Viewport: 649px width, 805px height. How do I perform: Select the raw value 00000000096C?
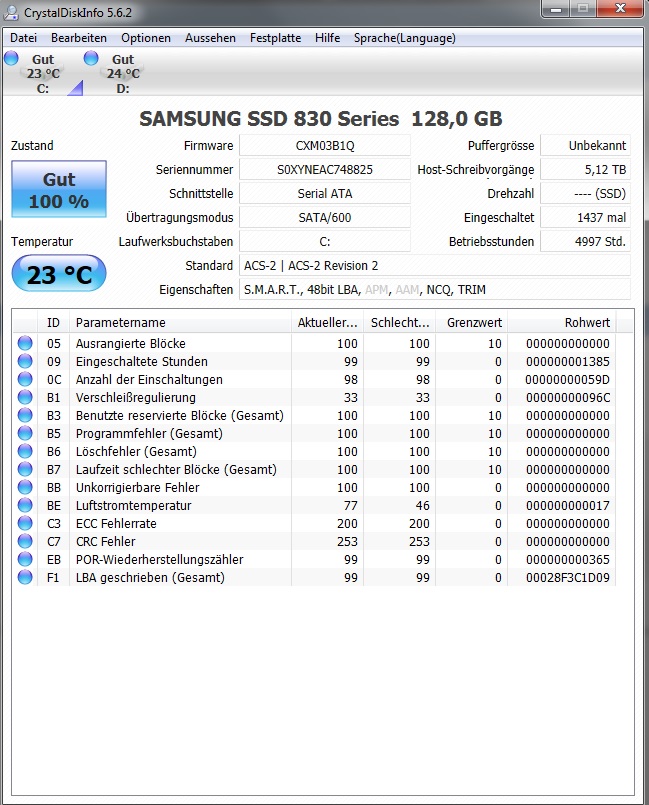click(x=568, y=397)
